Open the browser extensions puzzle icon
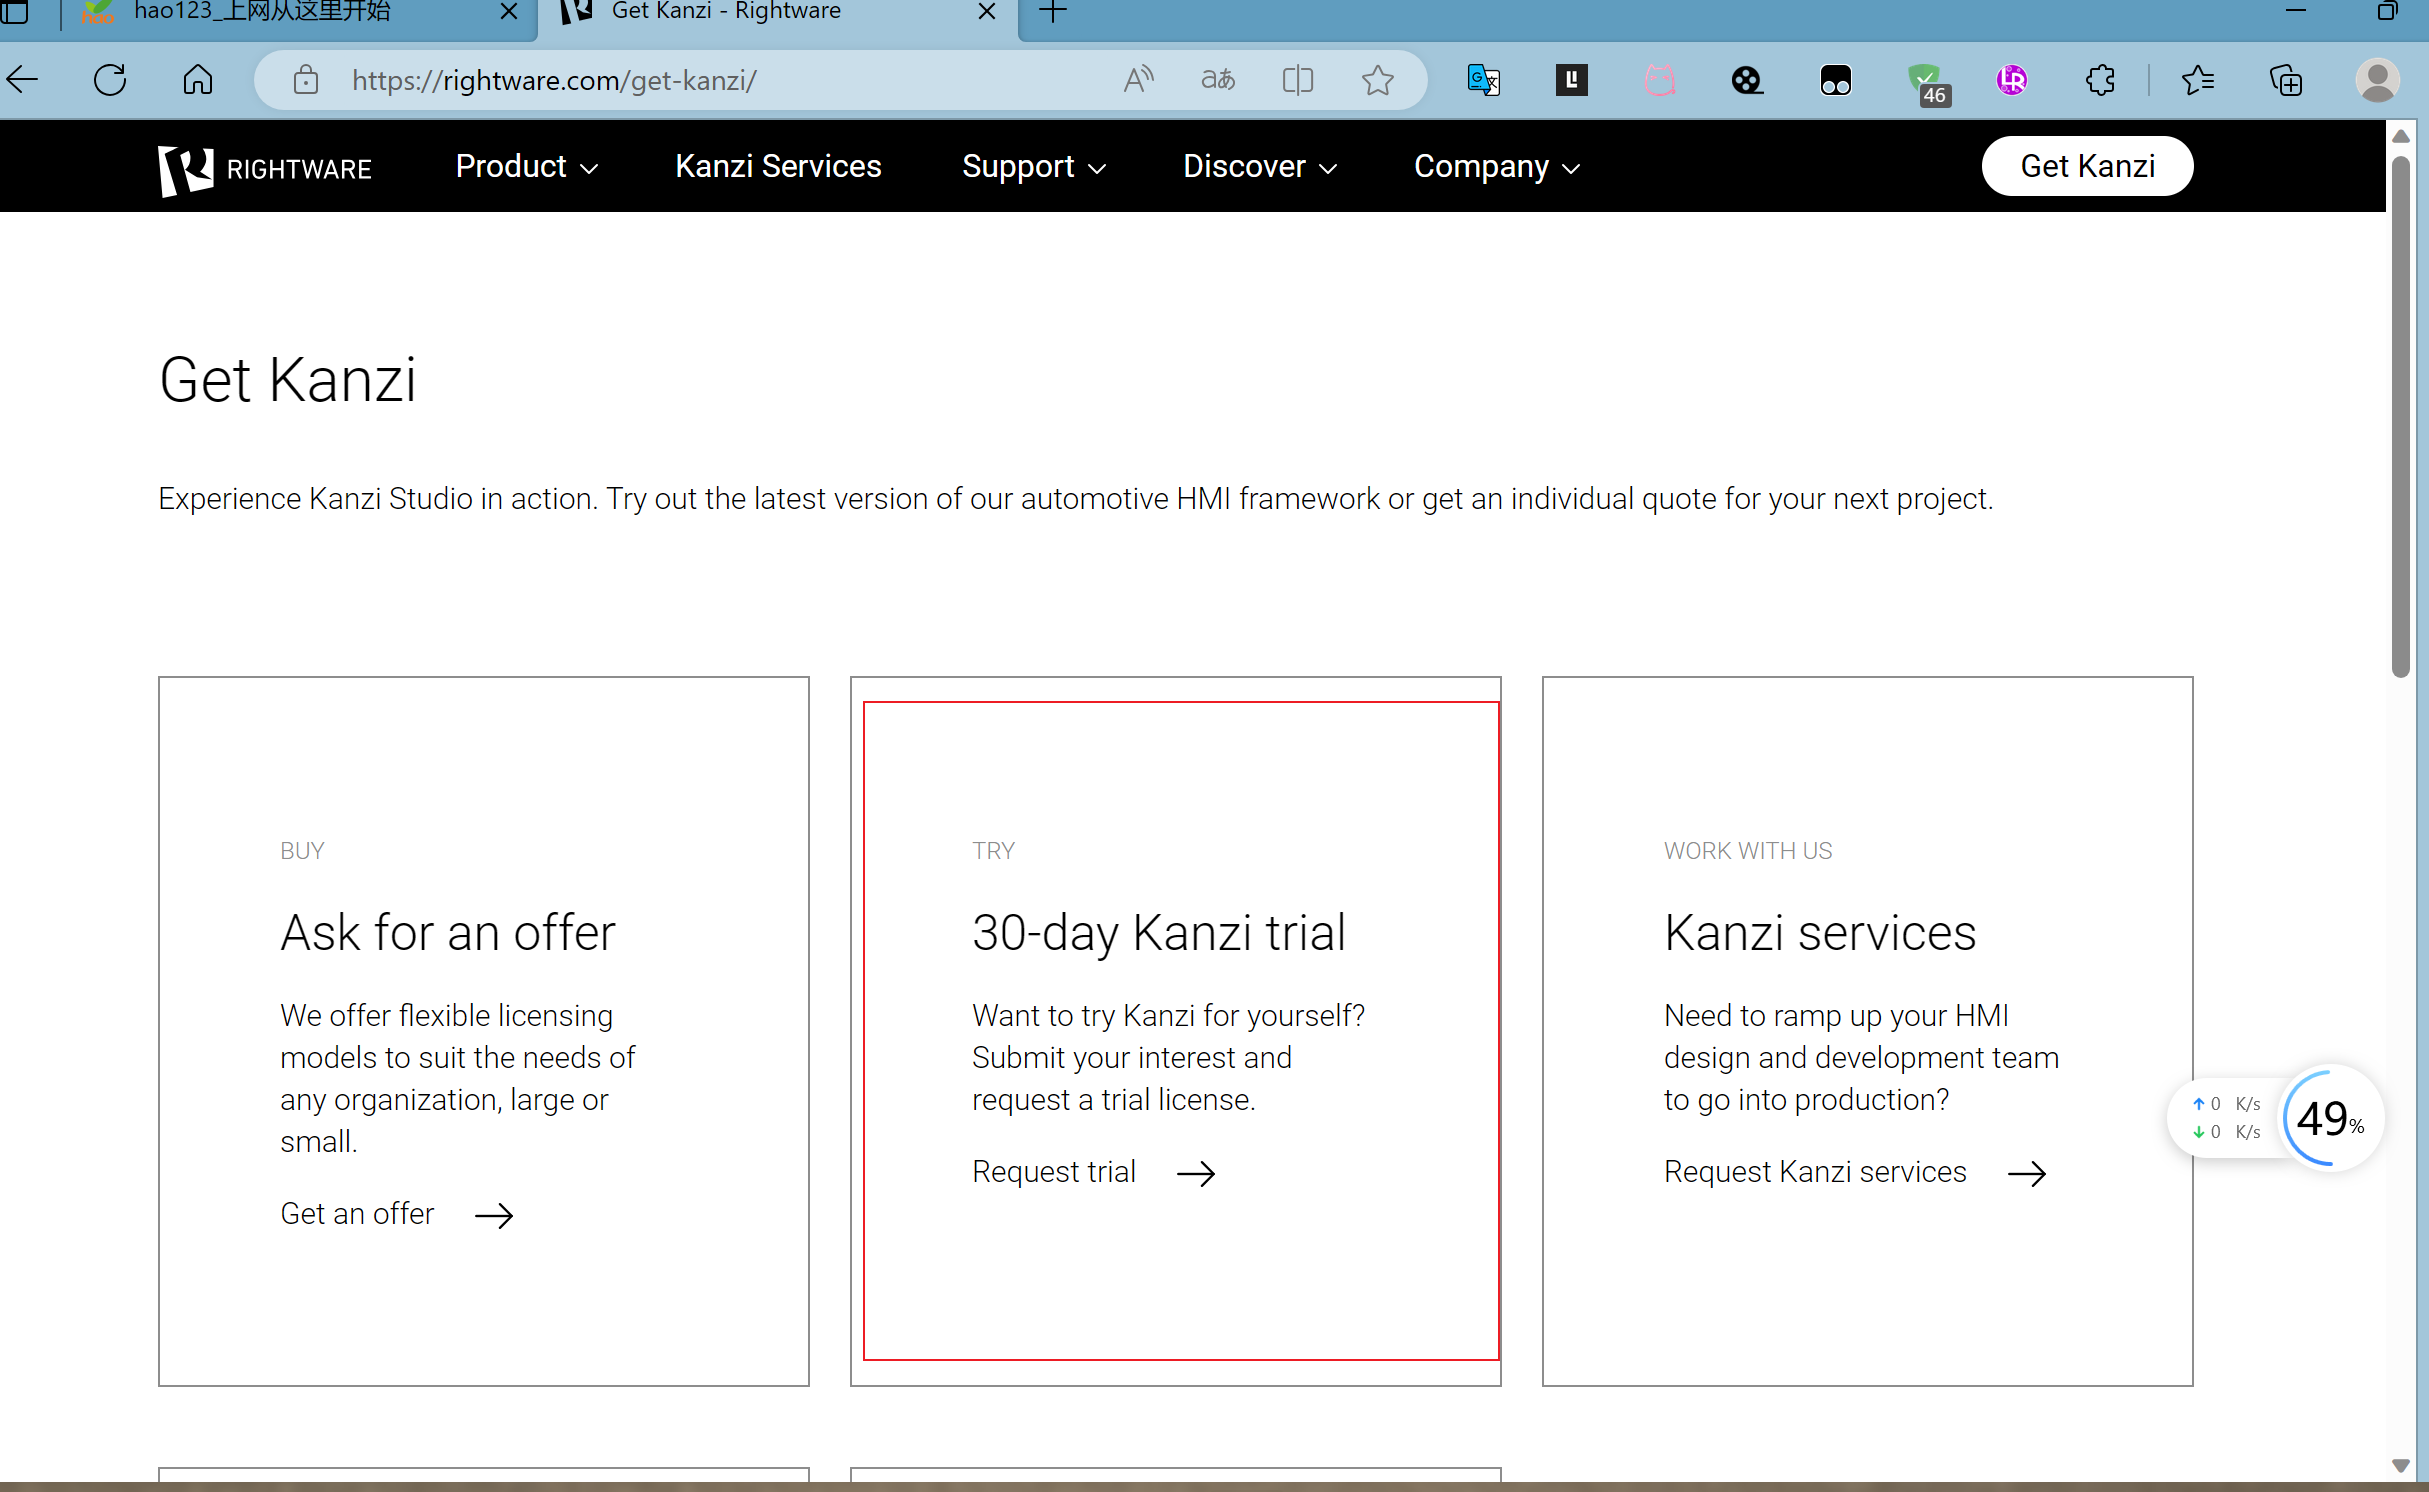The image size is (2429, 1492). (2100, 80)
